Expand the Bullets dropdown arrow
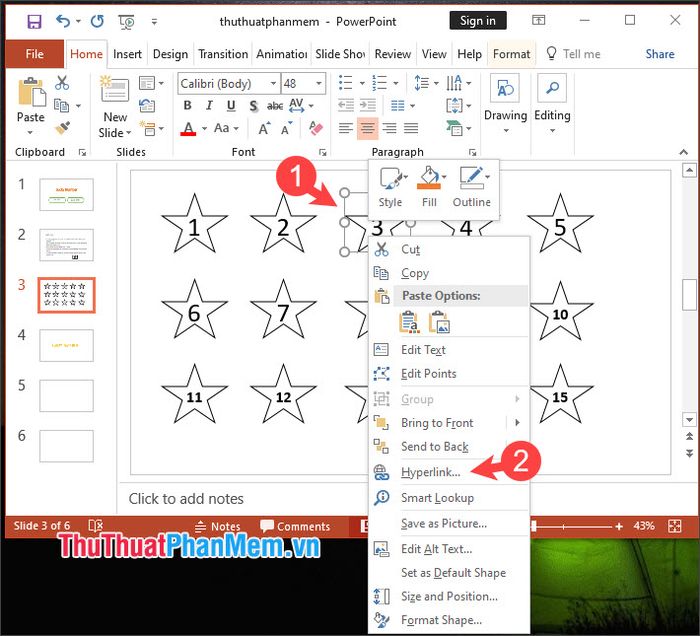This screenshot has height=636, width=700. [x=362, y=83]
